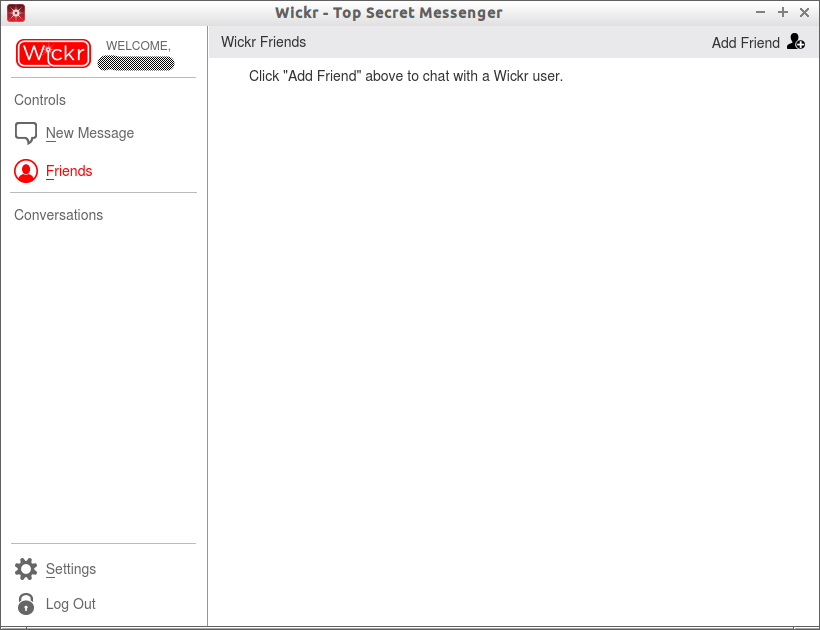Close the Wickr window
Image resolution: width=820 pixels, height=630 pixels.
pos(804,13)
